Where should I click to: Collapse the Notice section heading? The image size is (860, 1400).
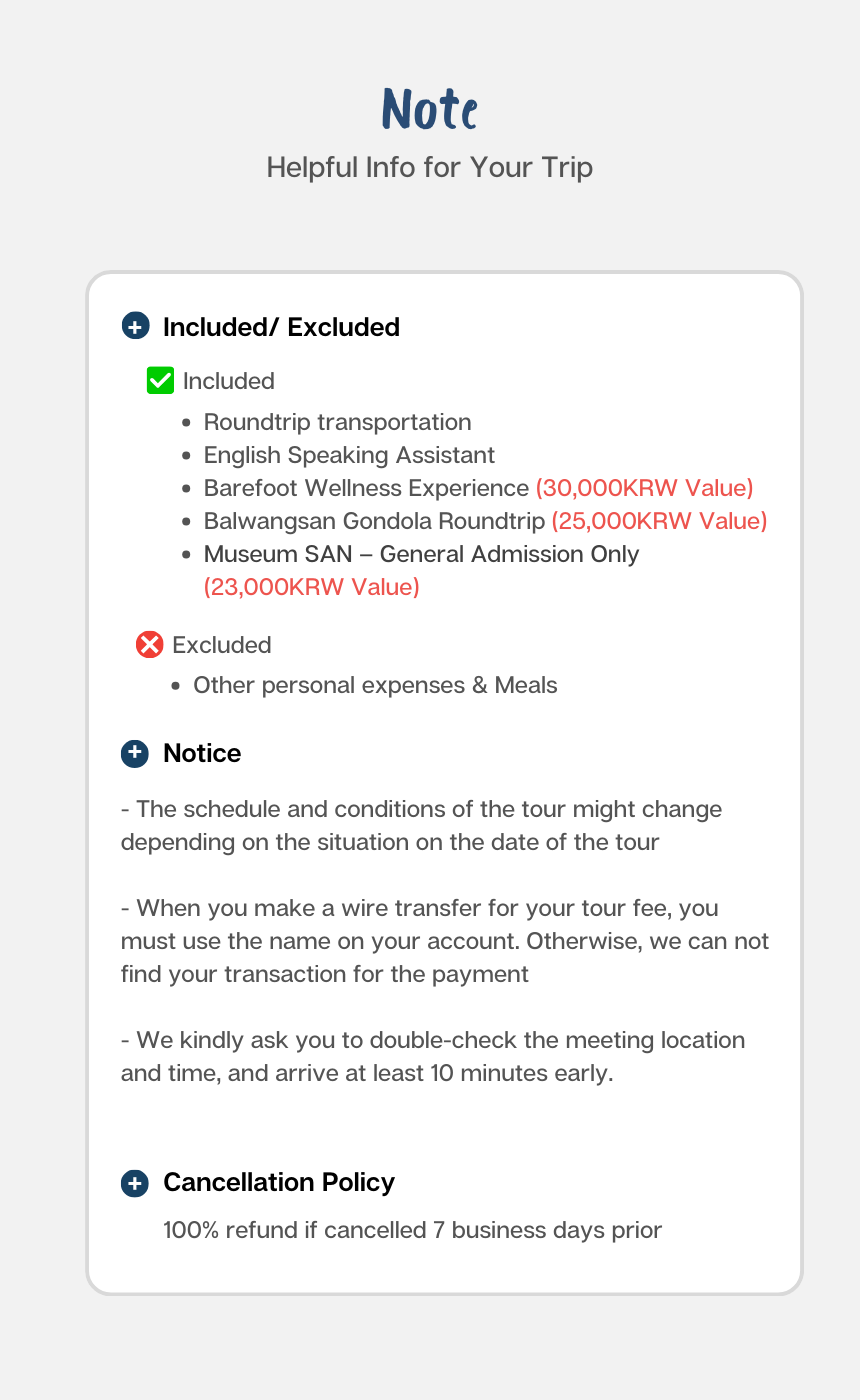[202, 754]
